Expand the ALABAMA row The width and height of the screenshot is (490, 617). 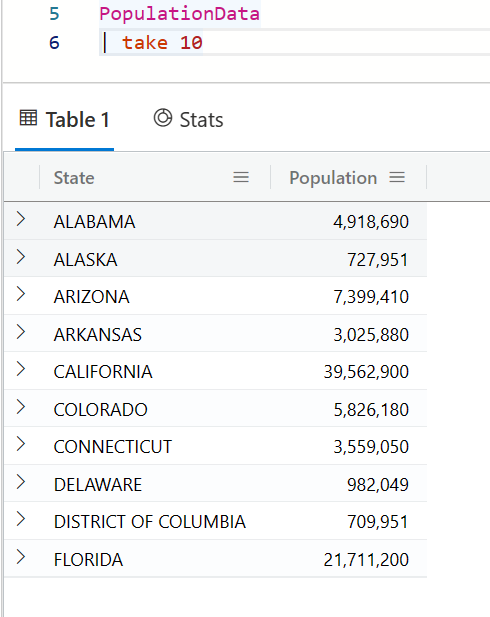click(x=21, y=219)
